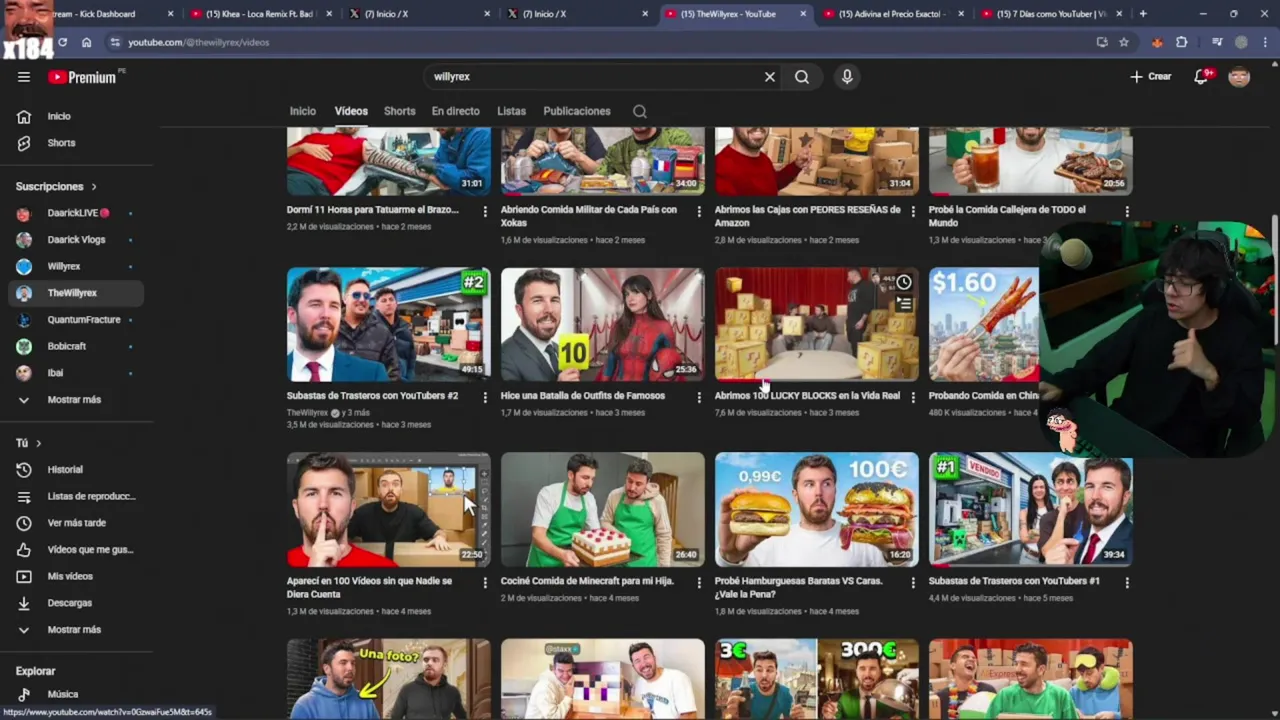
Task: Add Lucky Blocks video to Watch Later
Action: click(x=904, y=283)
